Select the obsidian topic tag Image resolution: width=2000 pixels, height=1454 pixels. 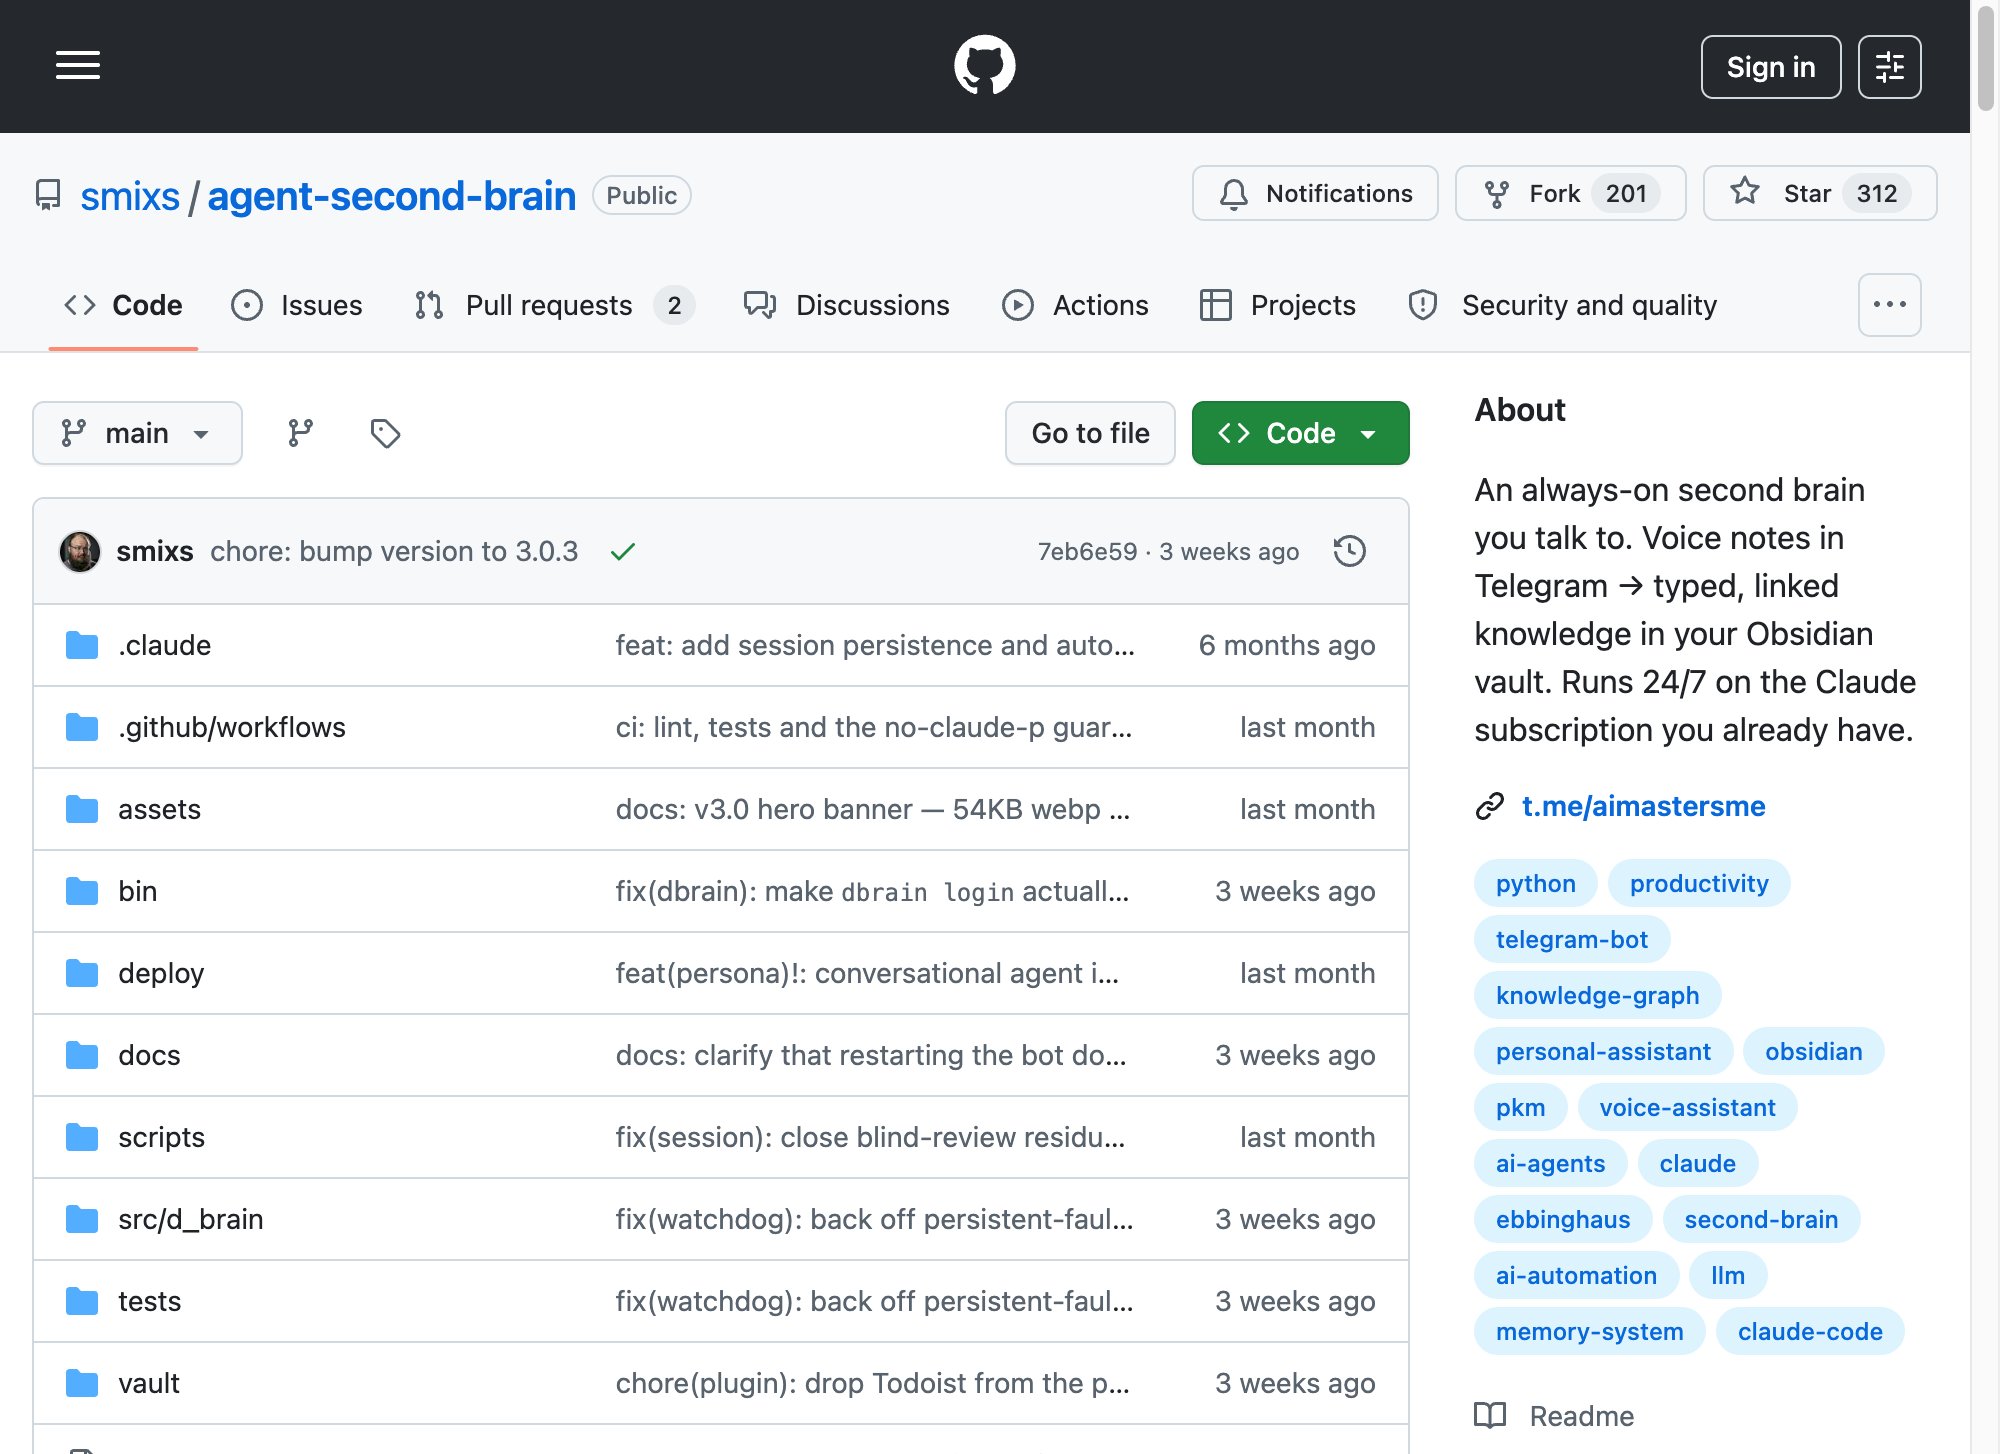pos(1813,1051)
